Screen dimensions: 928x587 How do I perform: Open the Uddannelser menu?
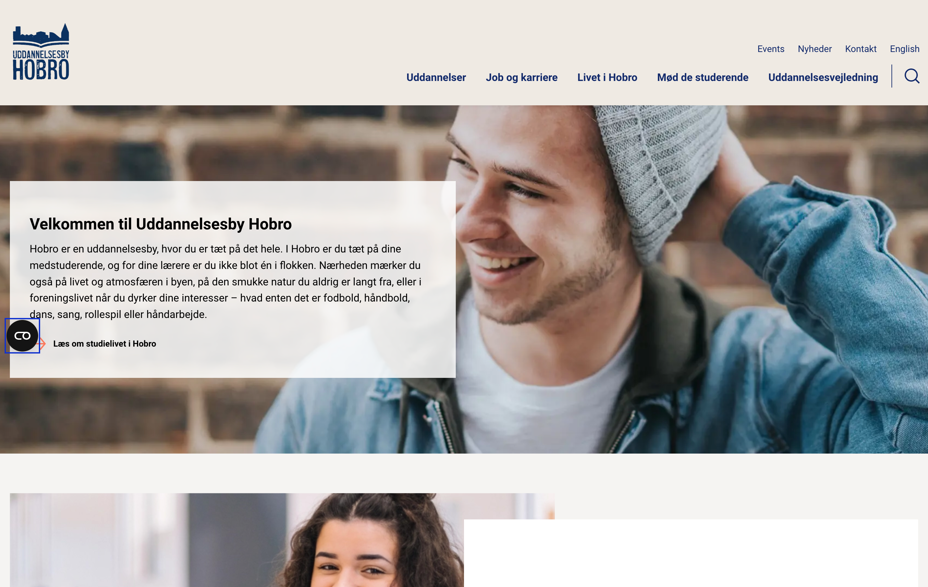[436, 78]
